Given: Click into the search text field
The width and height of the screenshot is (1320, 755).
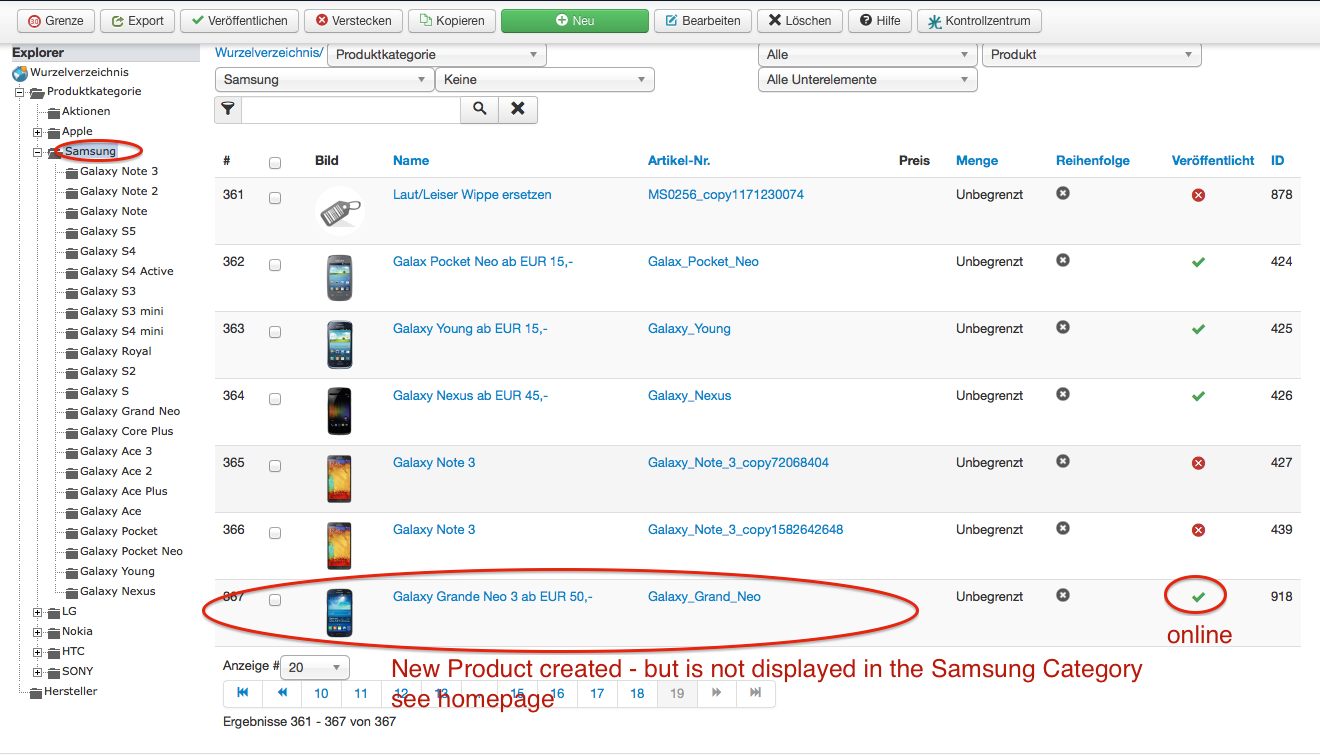Looking at the screenshot, I should (351, 109).
